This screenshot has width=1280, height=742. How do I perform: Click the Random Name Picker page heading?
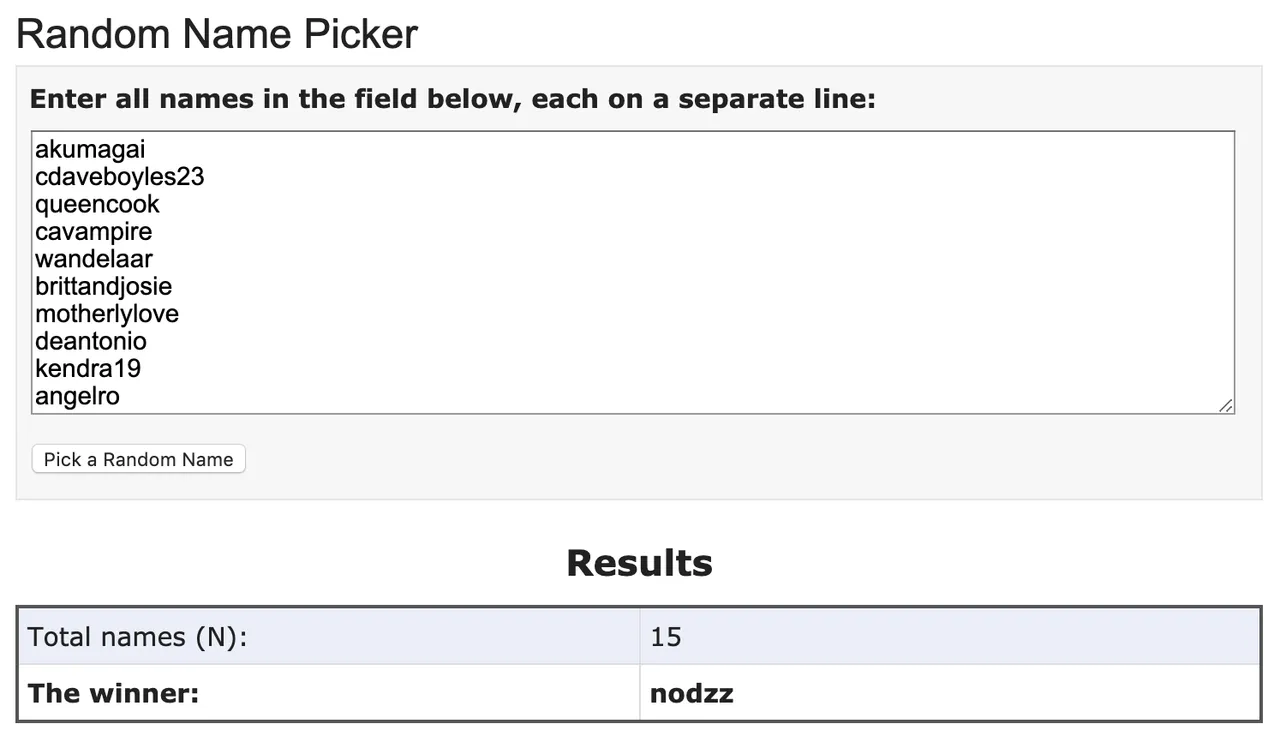tap(217, 34)
